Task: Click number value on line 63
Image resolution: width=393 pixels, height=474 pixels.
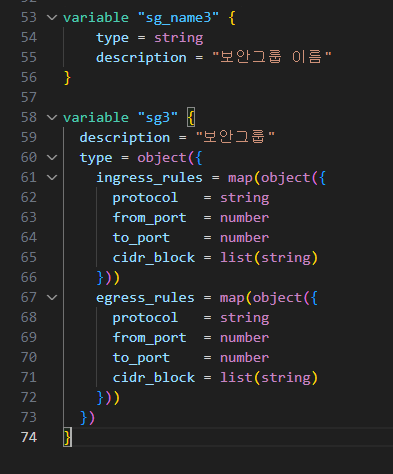Action: click(244, 218)
